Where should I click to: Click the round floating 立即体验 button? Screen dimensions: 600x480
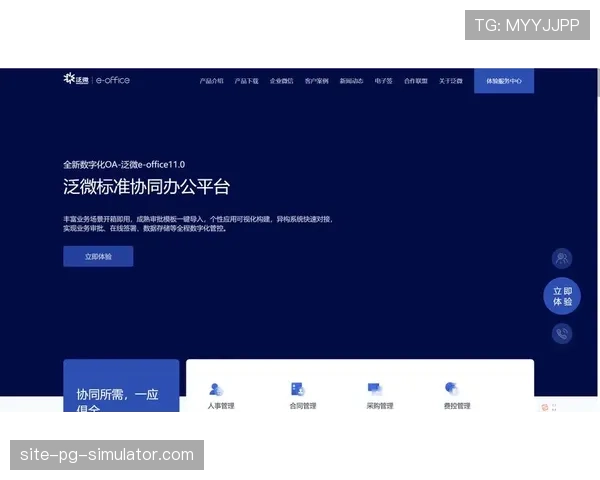coord(562,296)
